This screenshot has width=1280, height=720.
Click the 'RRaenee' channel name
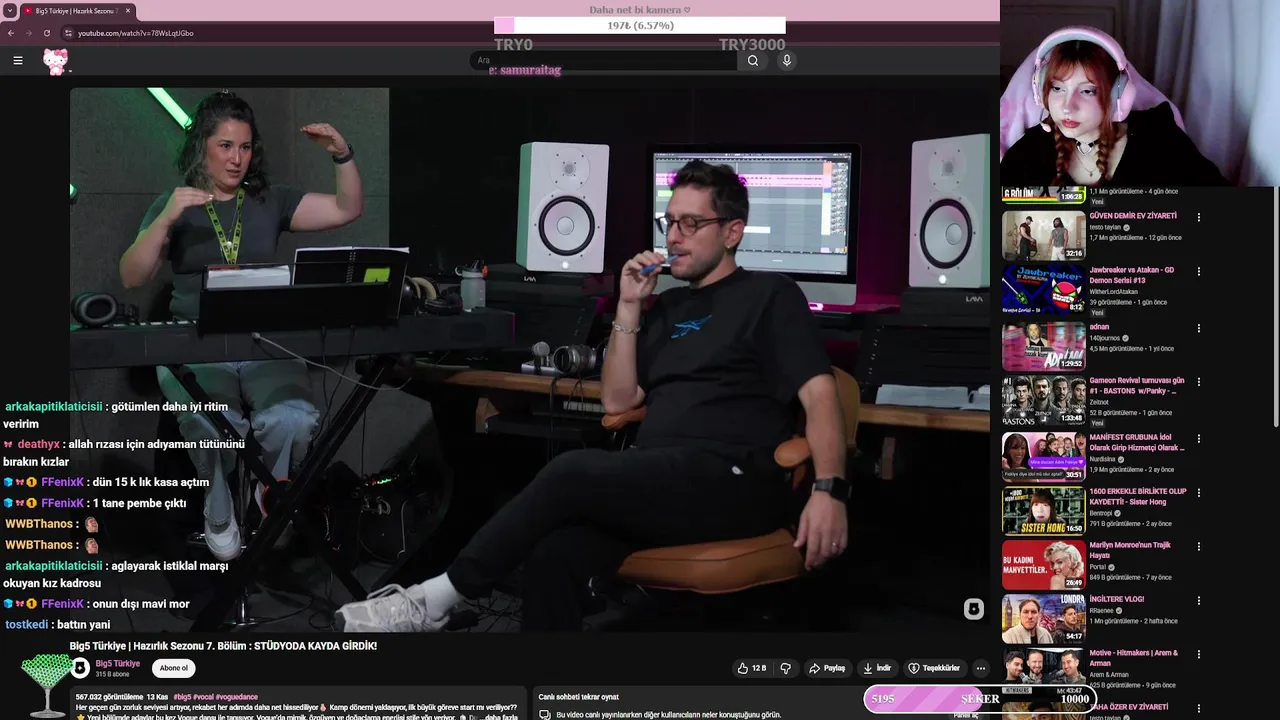[x=1102, y=610]
